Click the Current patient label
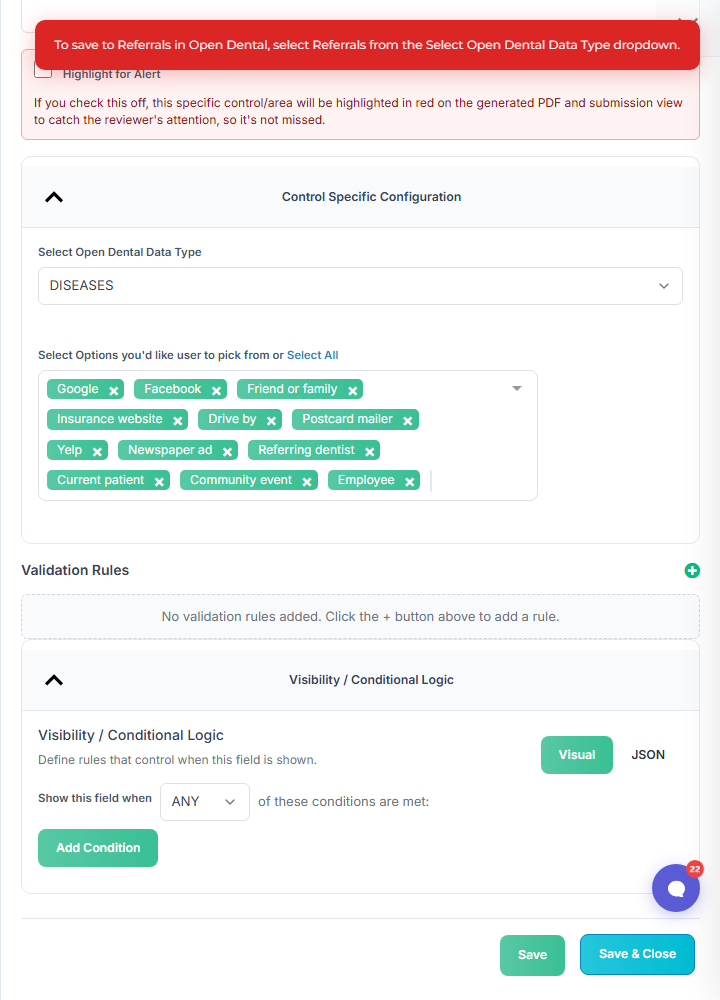Screen dimensions: 720x1000 click(x=101, y=480)
